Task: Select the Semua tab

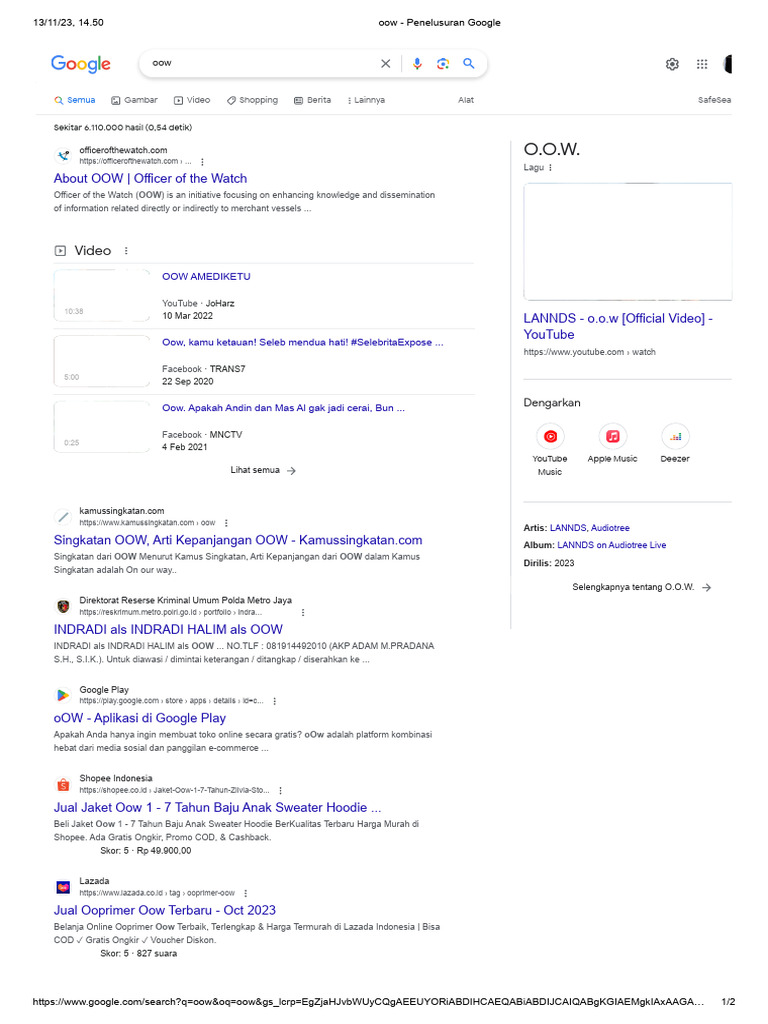Action: click(75, 100)
